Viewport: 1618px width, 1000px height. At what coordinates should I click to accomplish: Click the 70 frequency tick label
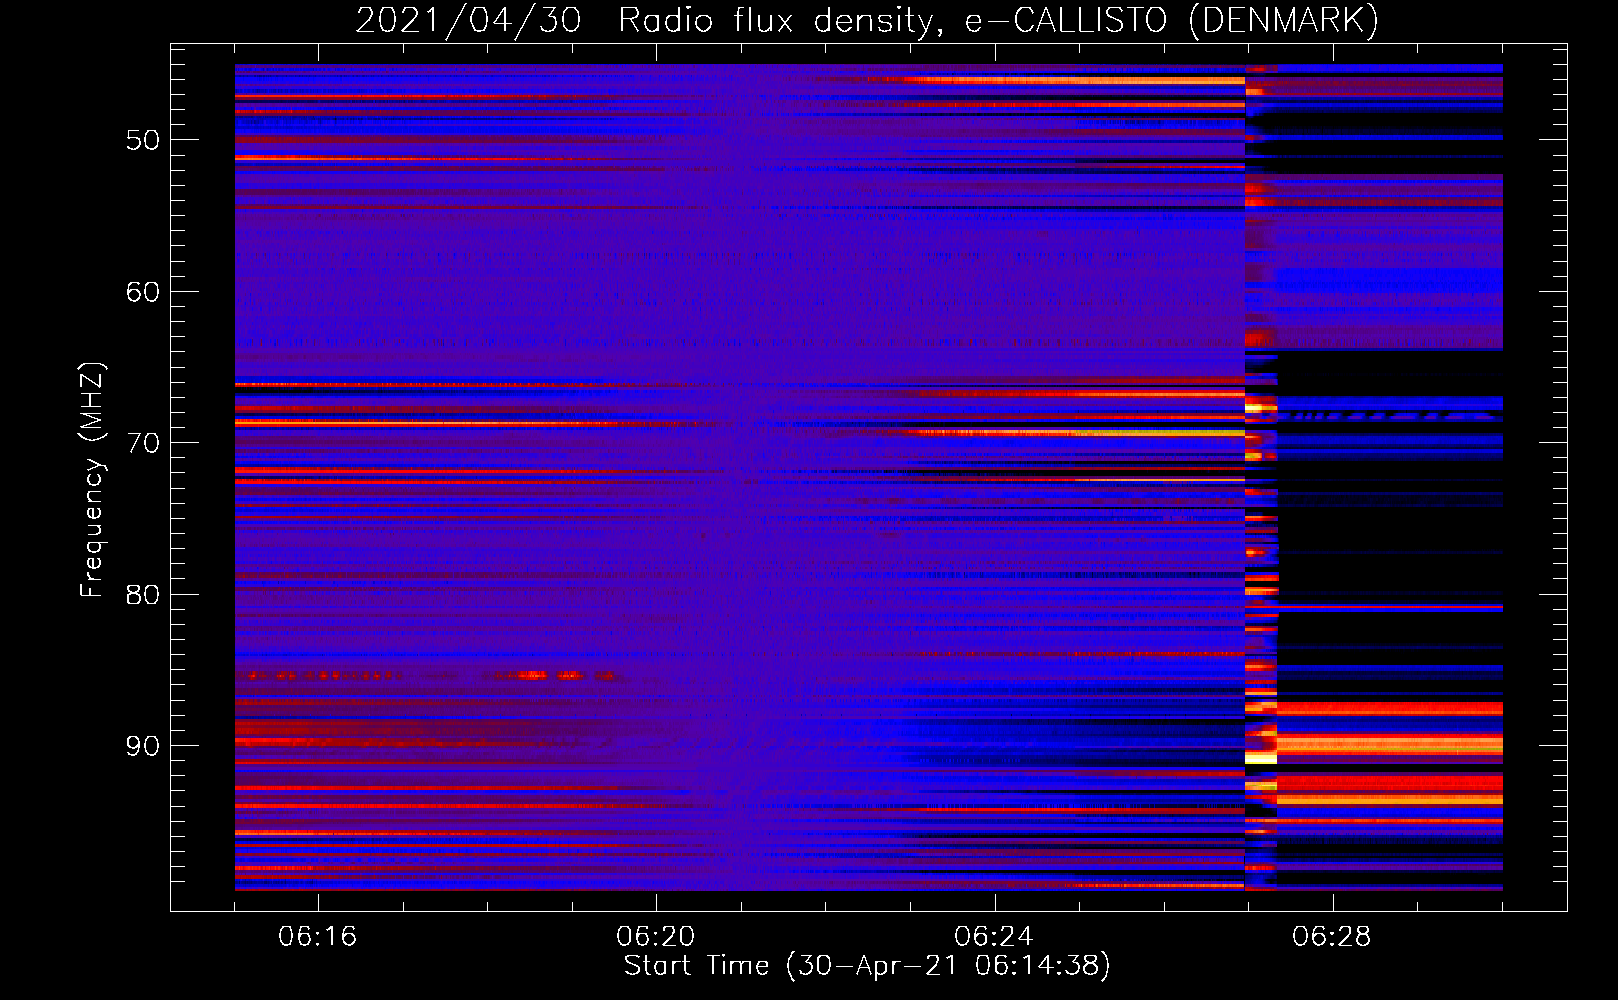143,443
